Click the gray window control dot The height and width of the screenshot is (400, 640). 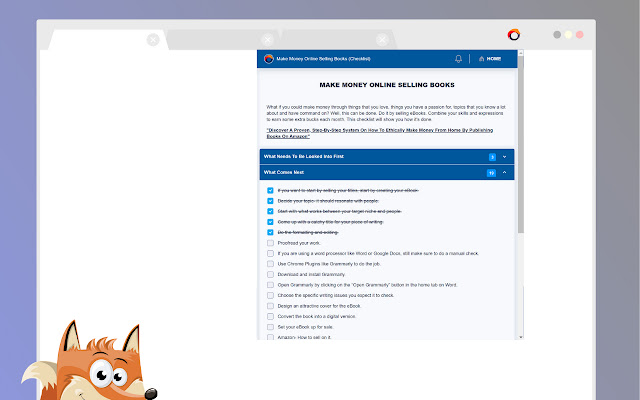tap(557, 35)
